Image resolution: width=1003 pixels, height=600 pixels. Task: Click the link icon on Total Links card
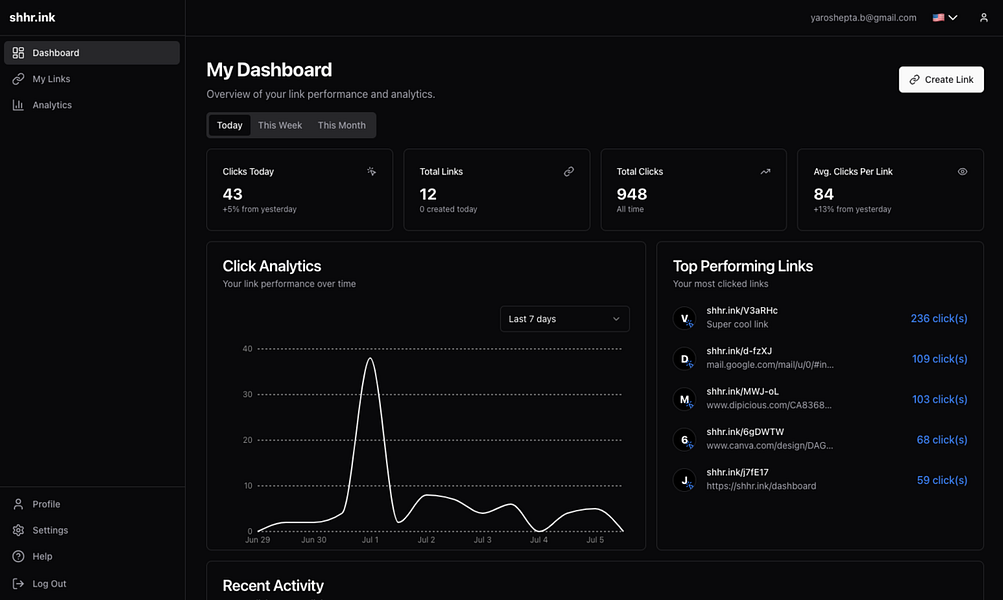(569, 171)
